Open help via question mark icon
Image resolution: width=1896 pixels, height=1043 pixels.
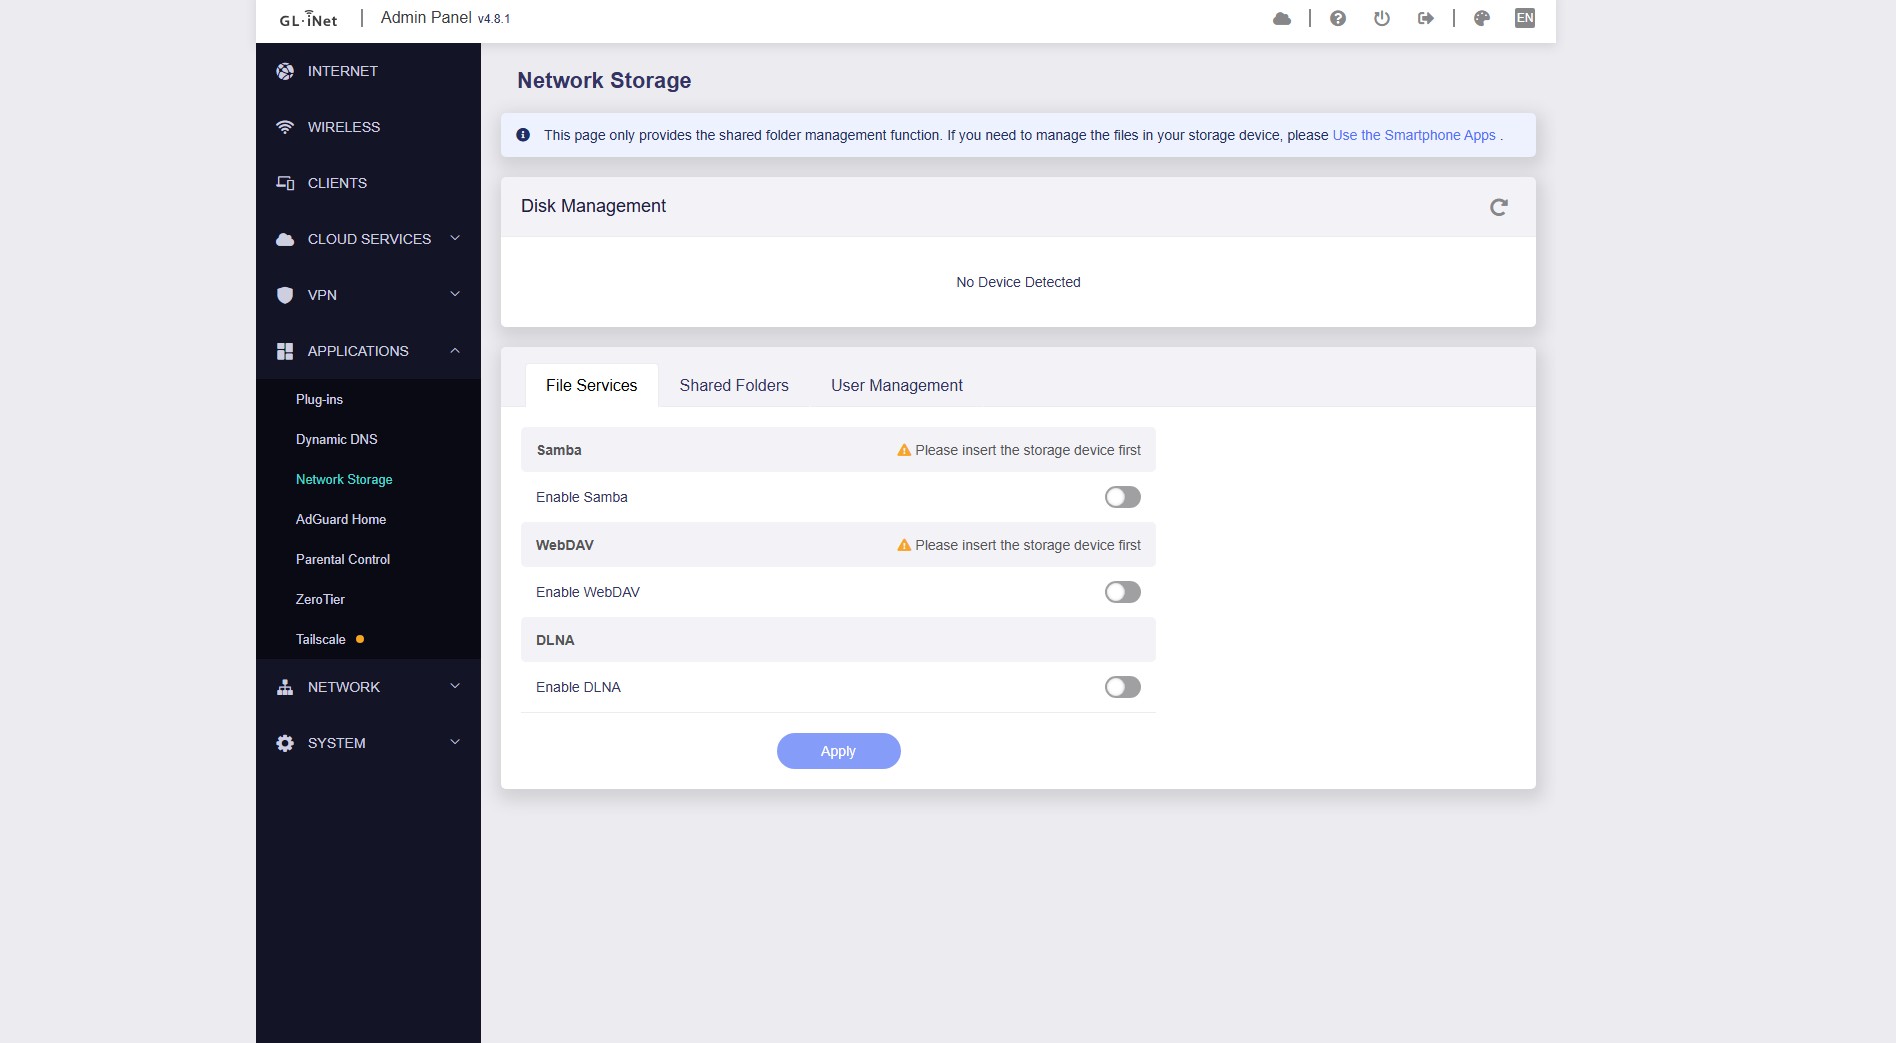[1337, 19]
